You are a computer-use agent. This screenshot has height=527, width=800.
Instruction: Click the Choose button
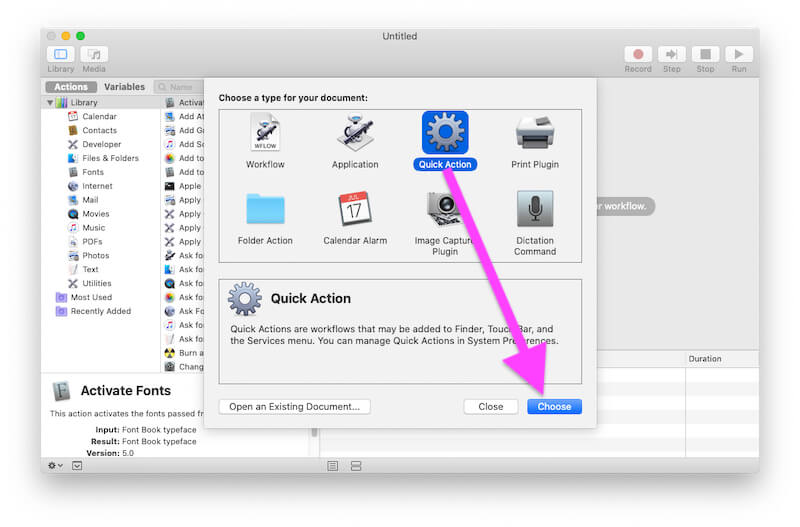pyautogui.click(x=554, y=407)
